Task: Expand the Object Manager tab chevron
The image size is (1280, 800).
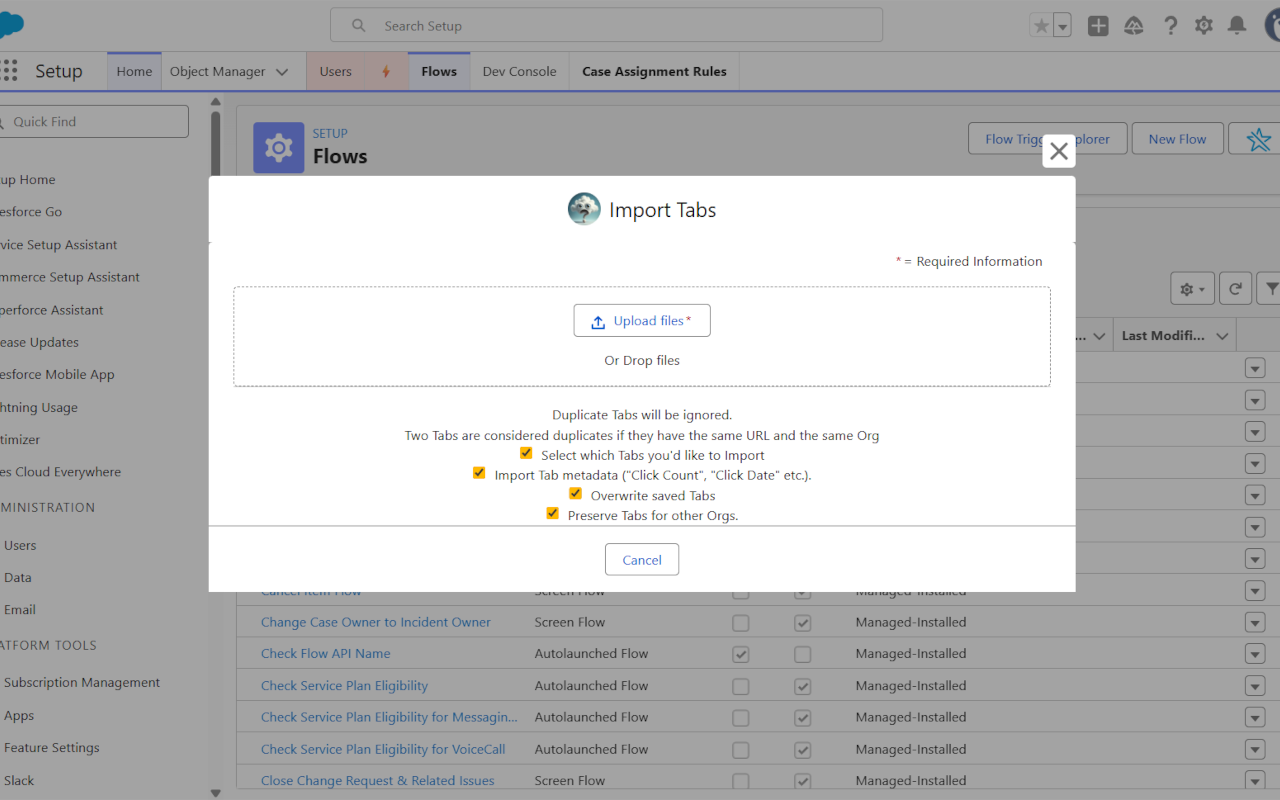Action: tap(282, 72)
